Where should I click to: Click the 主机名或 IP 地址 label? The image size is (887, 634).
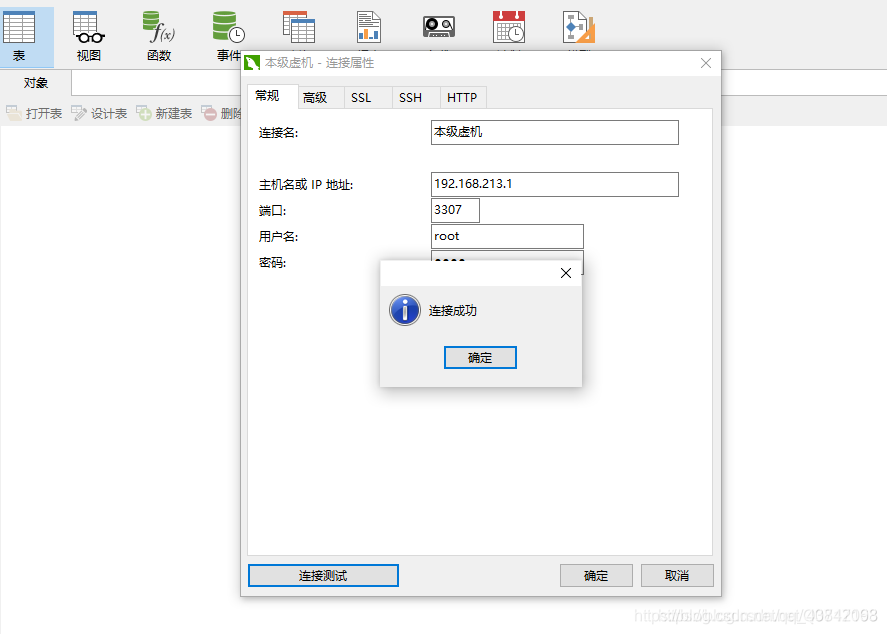click(306, 185)
